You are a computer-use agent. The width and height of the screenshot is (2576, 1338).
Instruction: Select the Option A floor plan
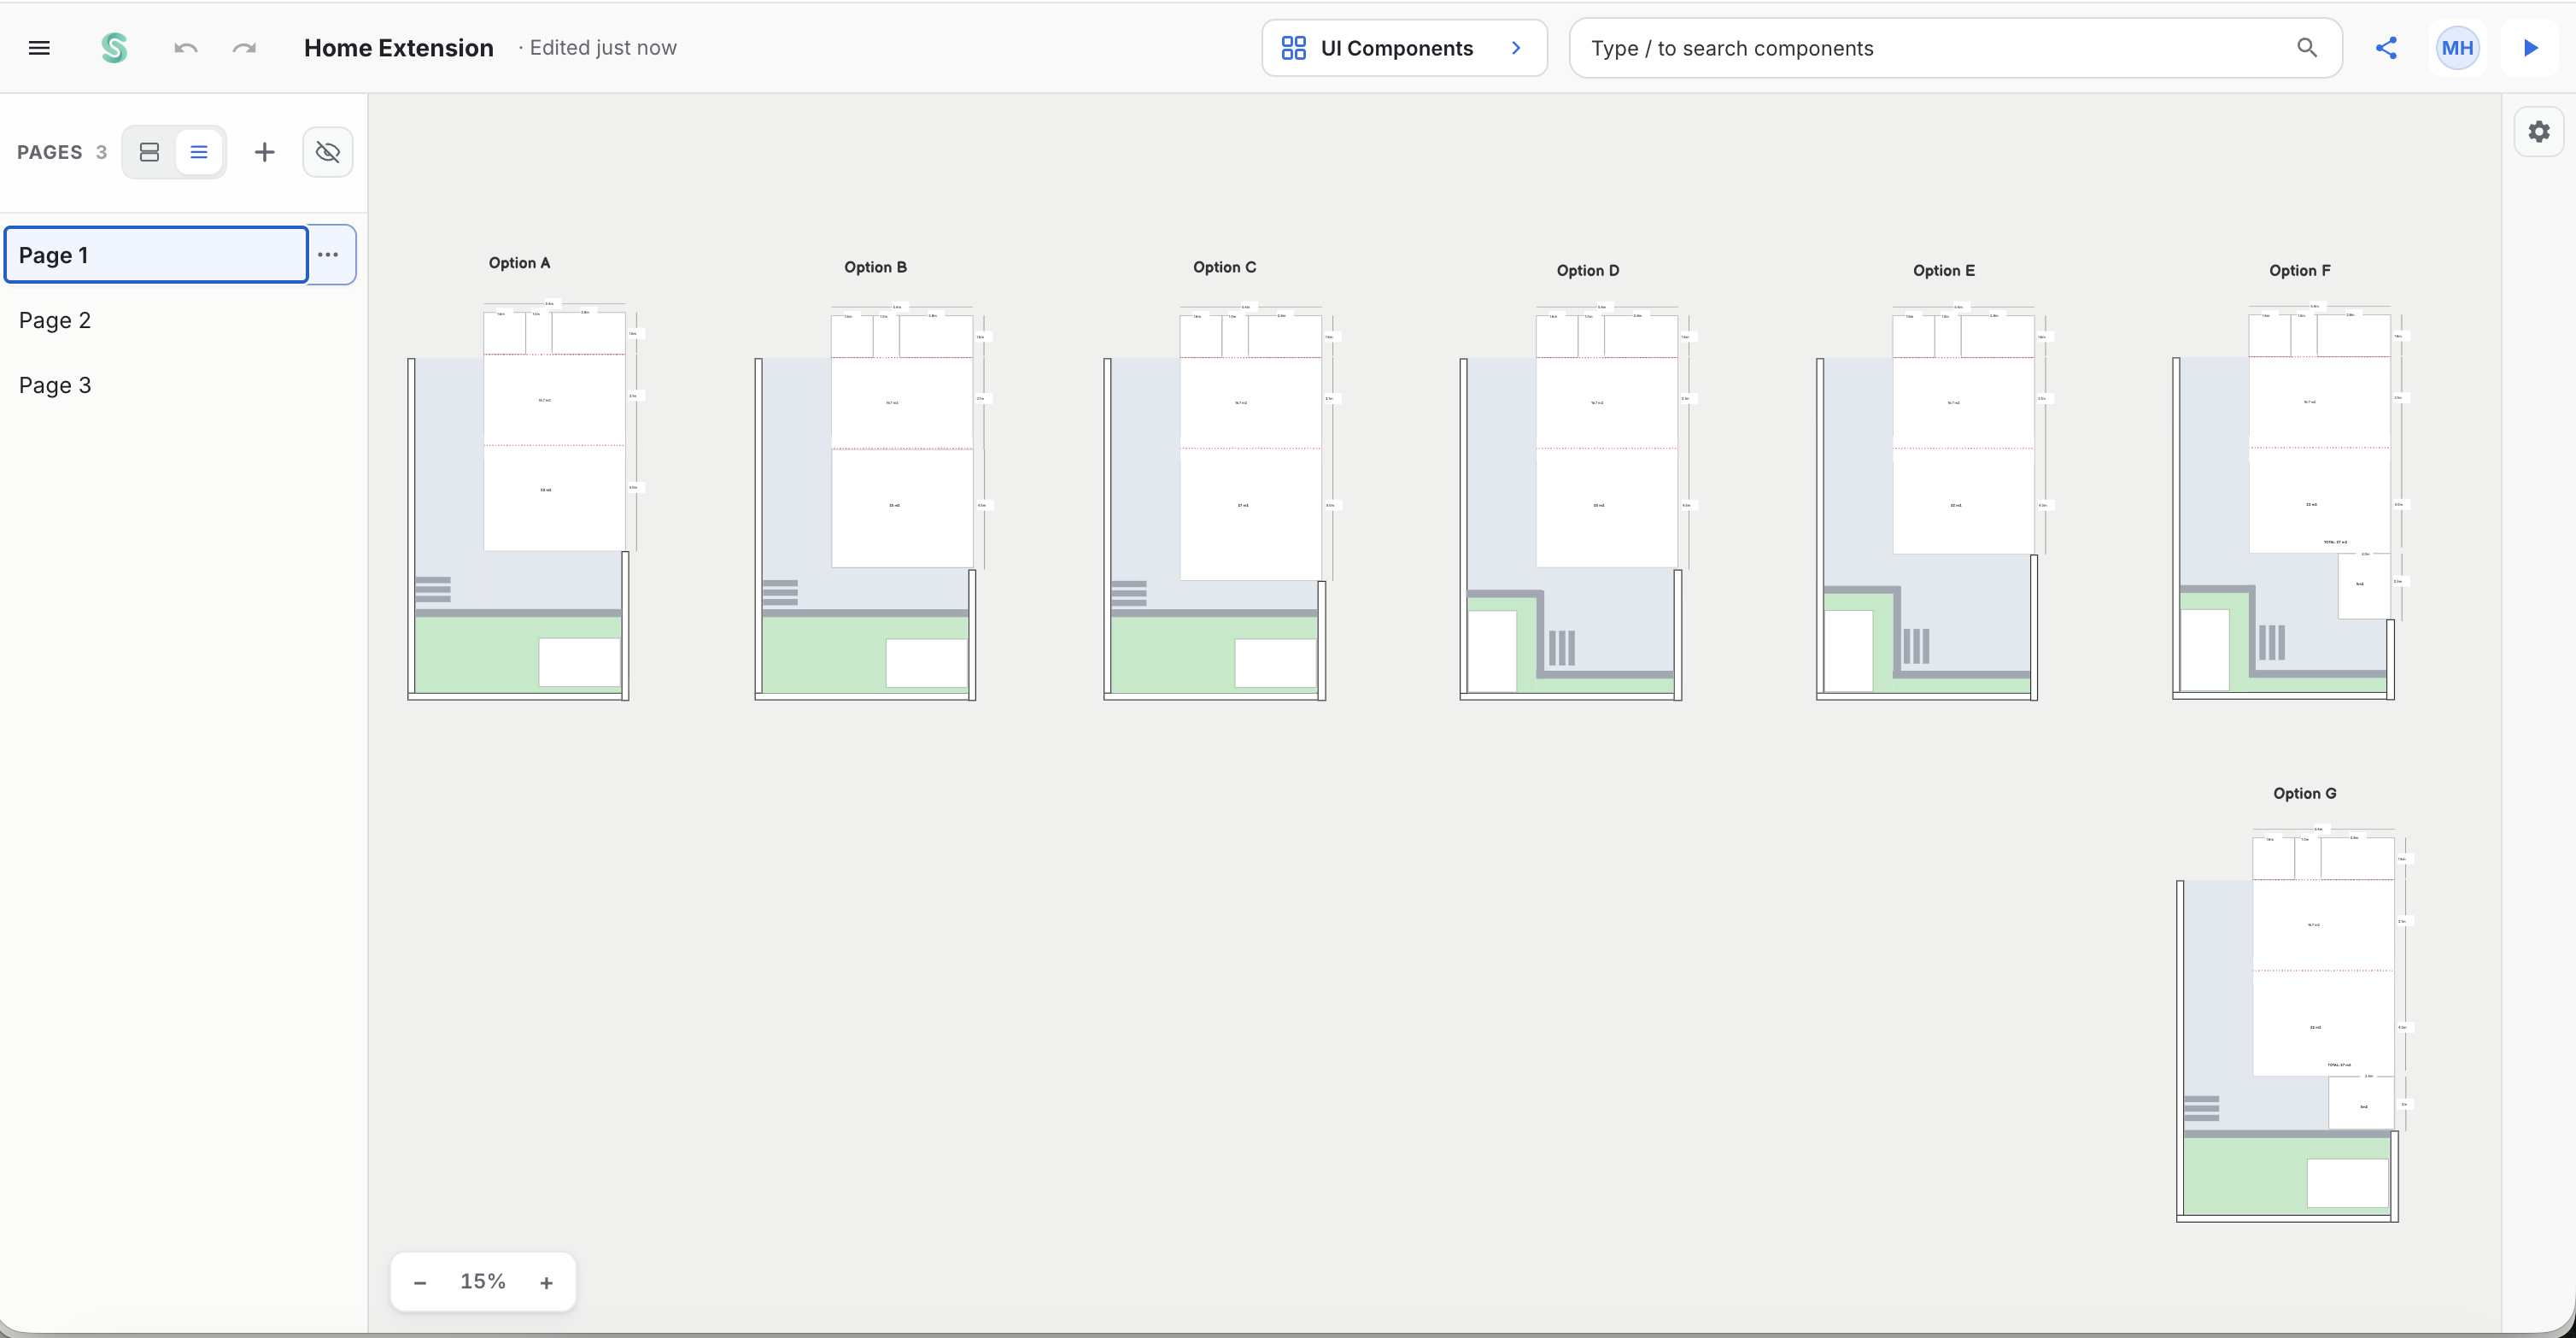coord(526,500)
